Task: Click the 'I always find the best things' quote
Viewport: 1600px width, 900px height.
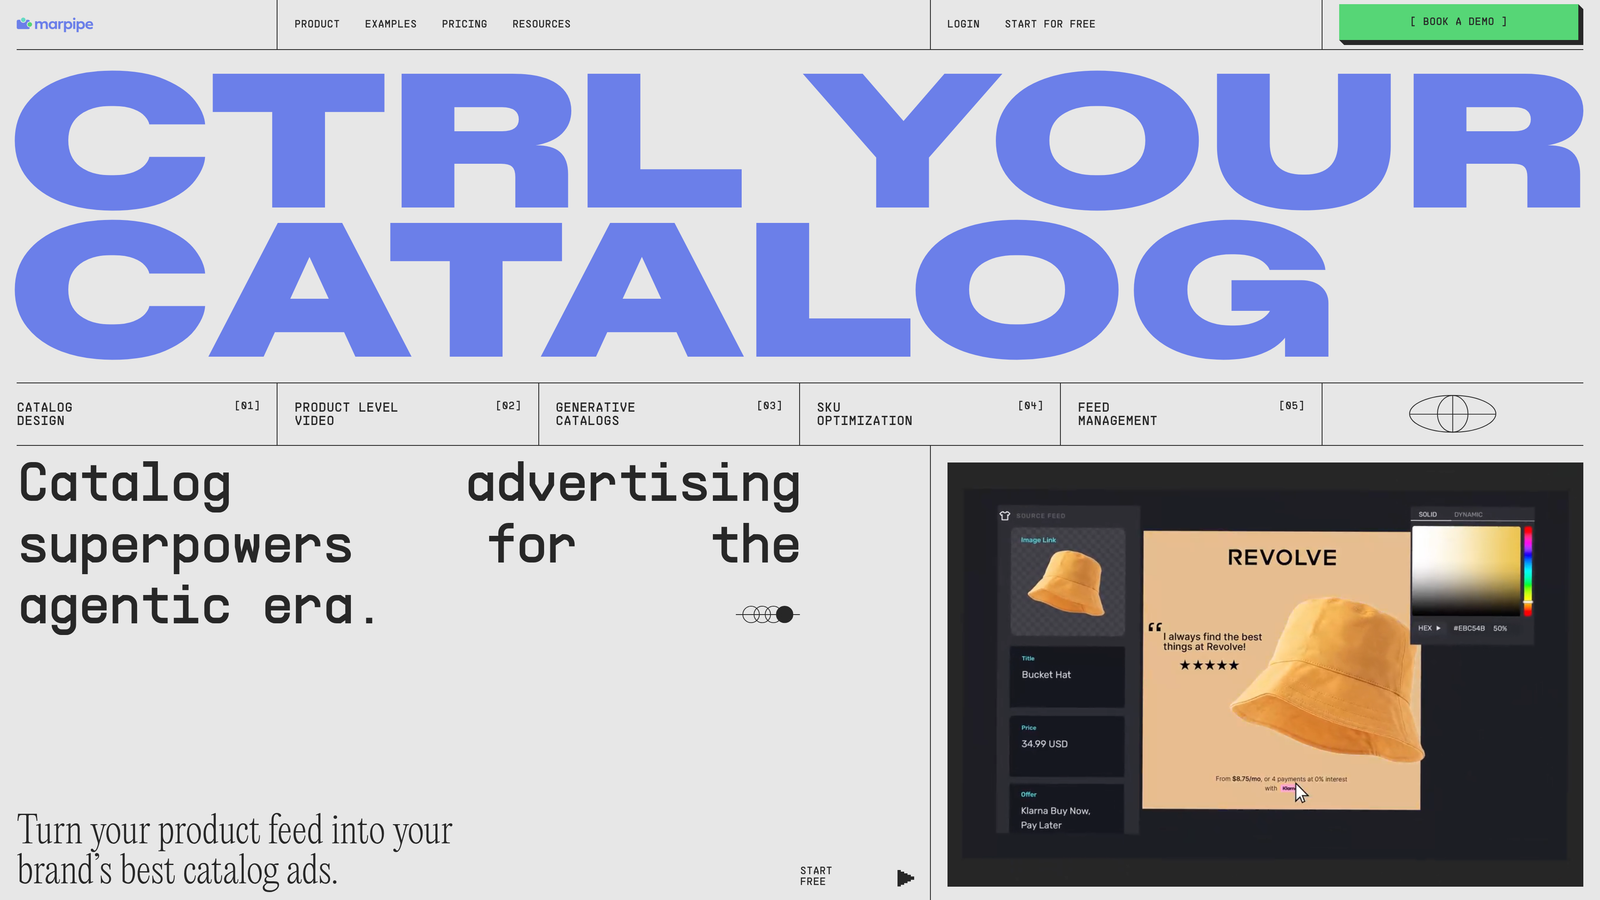Action: pos(1212,642)
